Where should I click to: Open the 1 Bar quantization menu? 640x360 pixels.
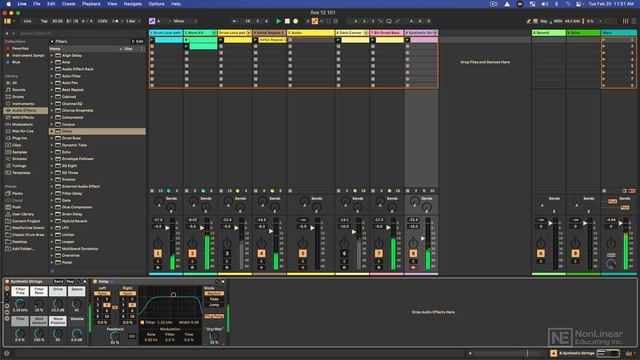point(133,21)
